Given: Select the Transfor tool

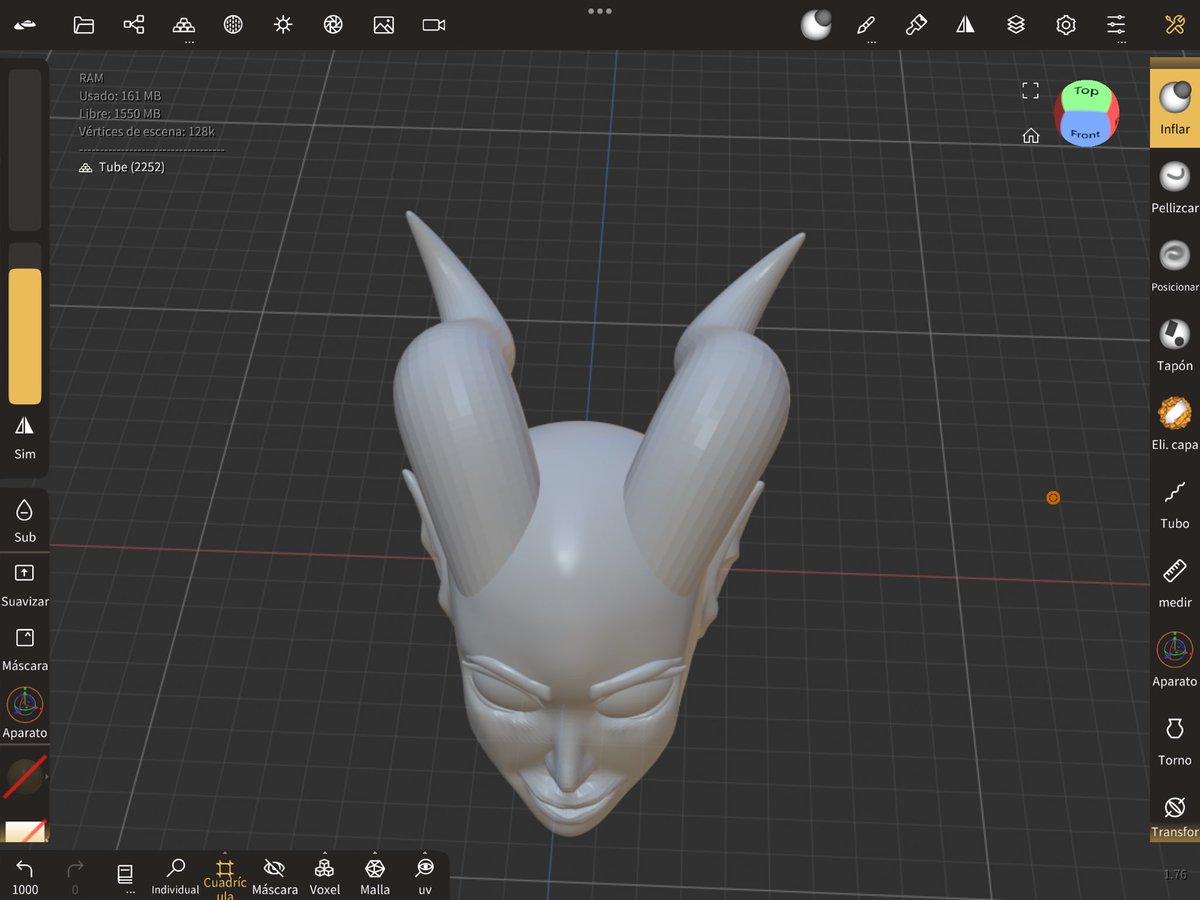Looking at the screenshot, I should [1175, 816].
